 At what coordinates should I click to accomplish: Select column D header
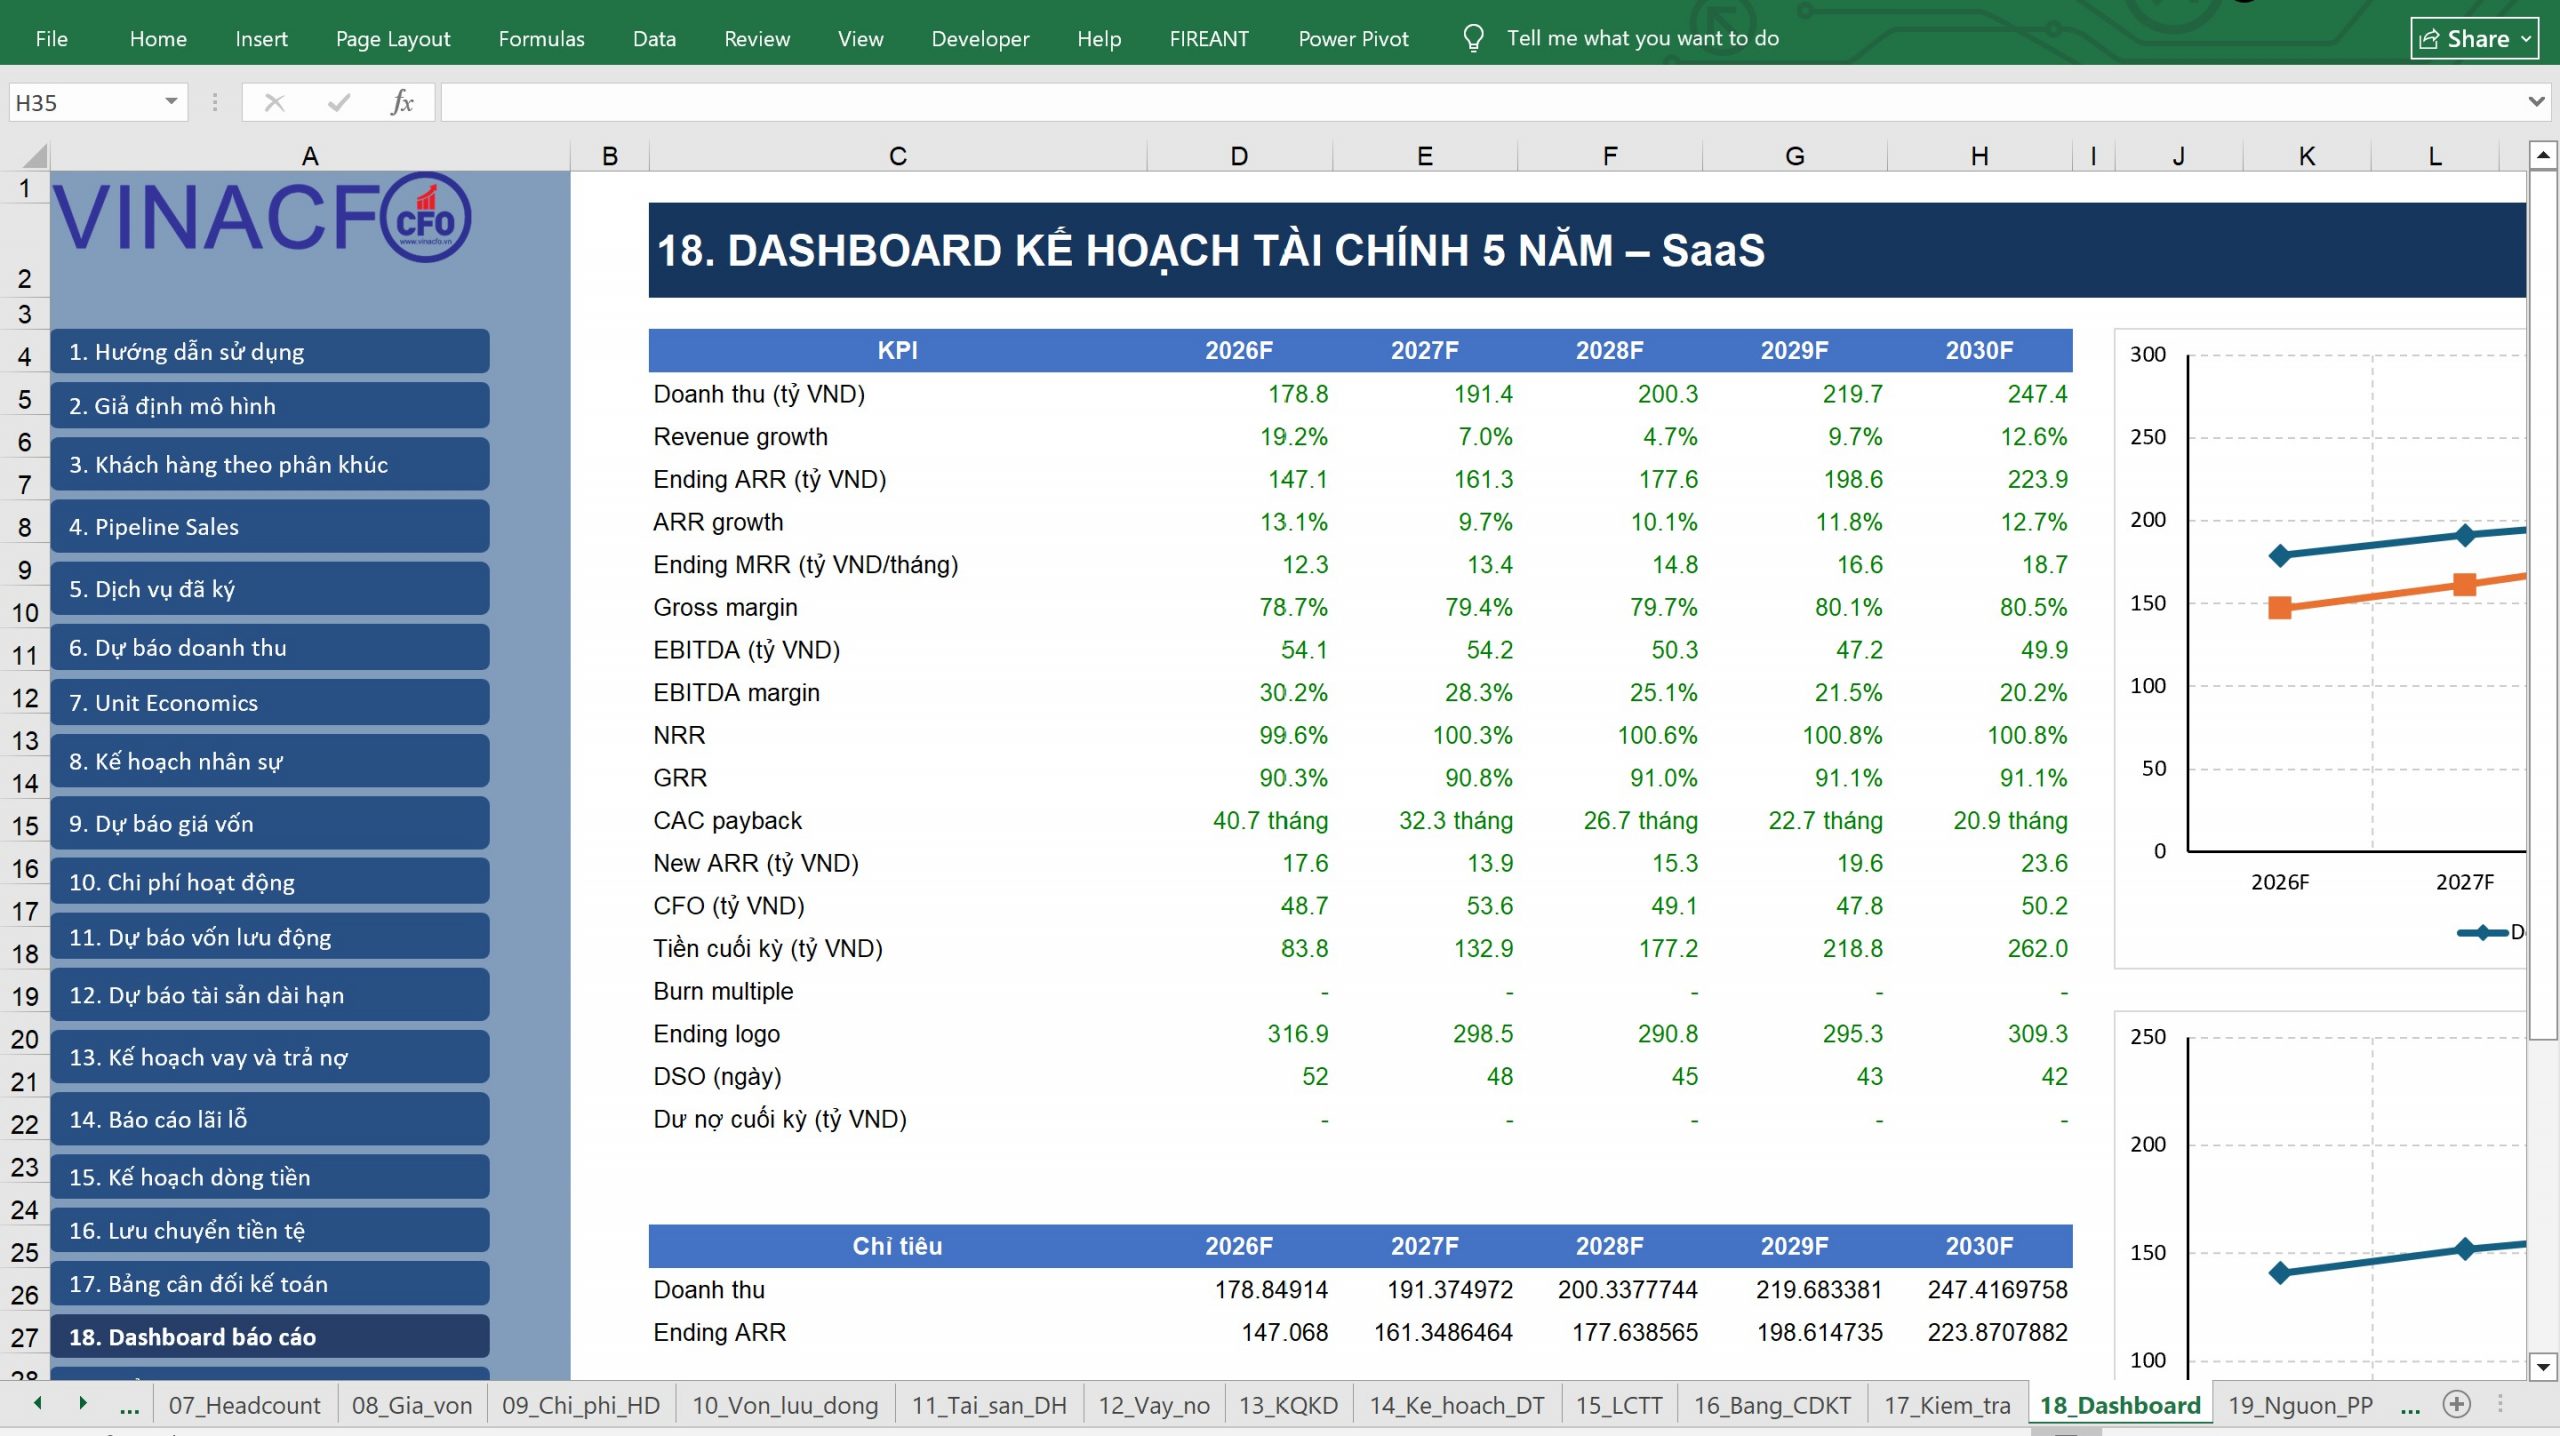pyautogui.click(x=1239, y=156)
